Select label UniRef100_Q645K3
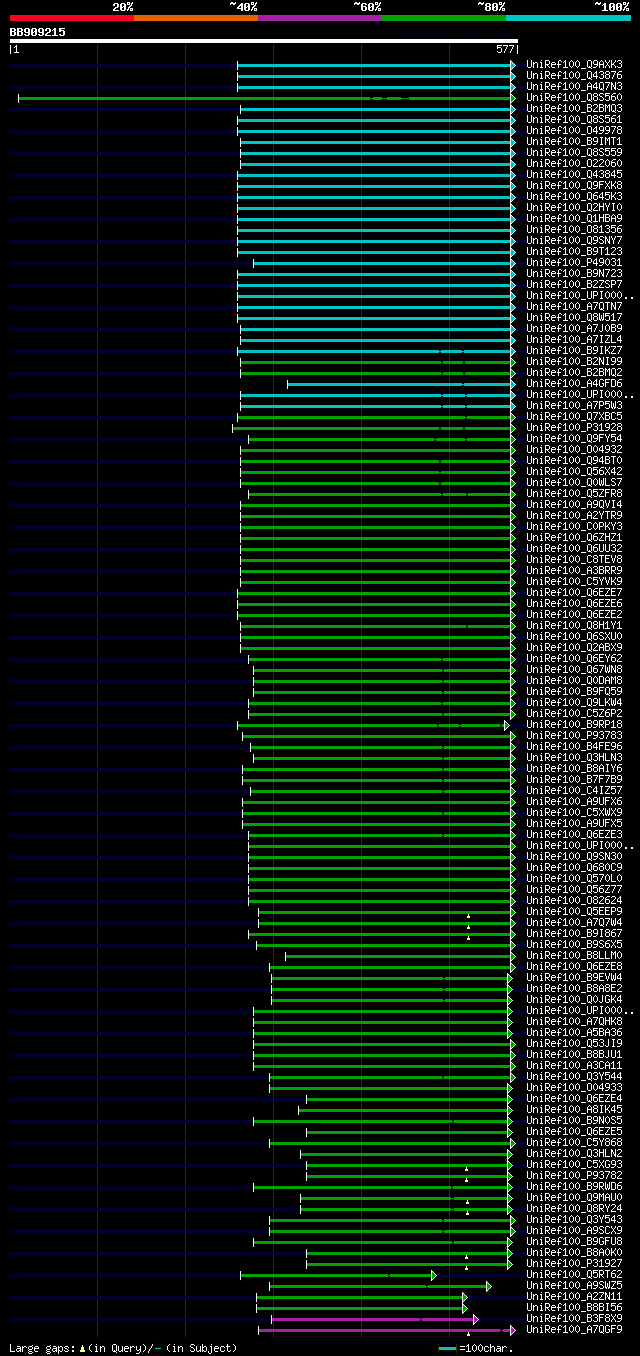Viewport: 640px width, 1356px height. (x=574, y=197)
